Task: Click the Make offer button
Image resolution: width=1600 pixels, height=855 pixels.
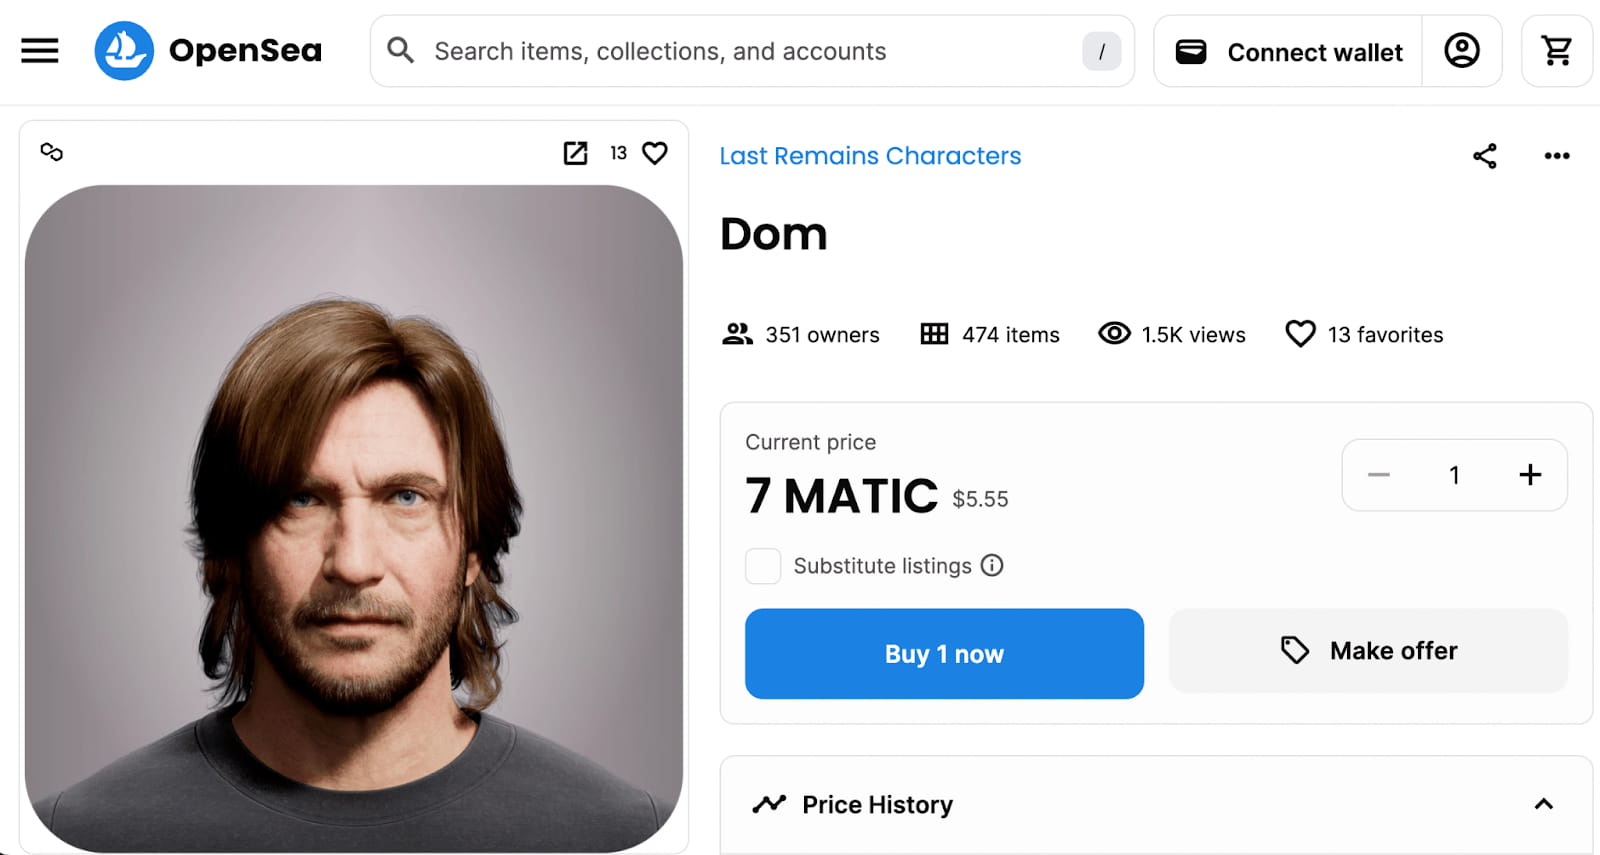Action: point(1368,651)
